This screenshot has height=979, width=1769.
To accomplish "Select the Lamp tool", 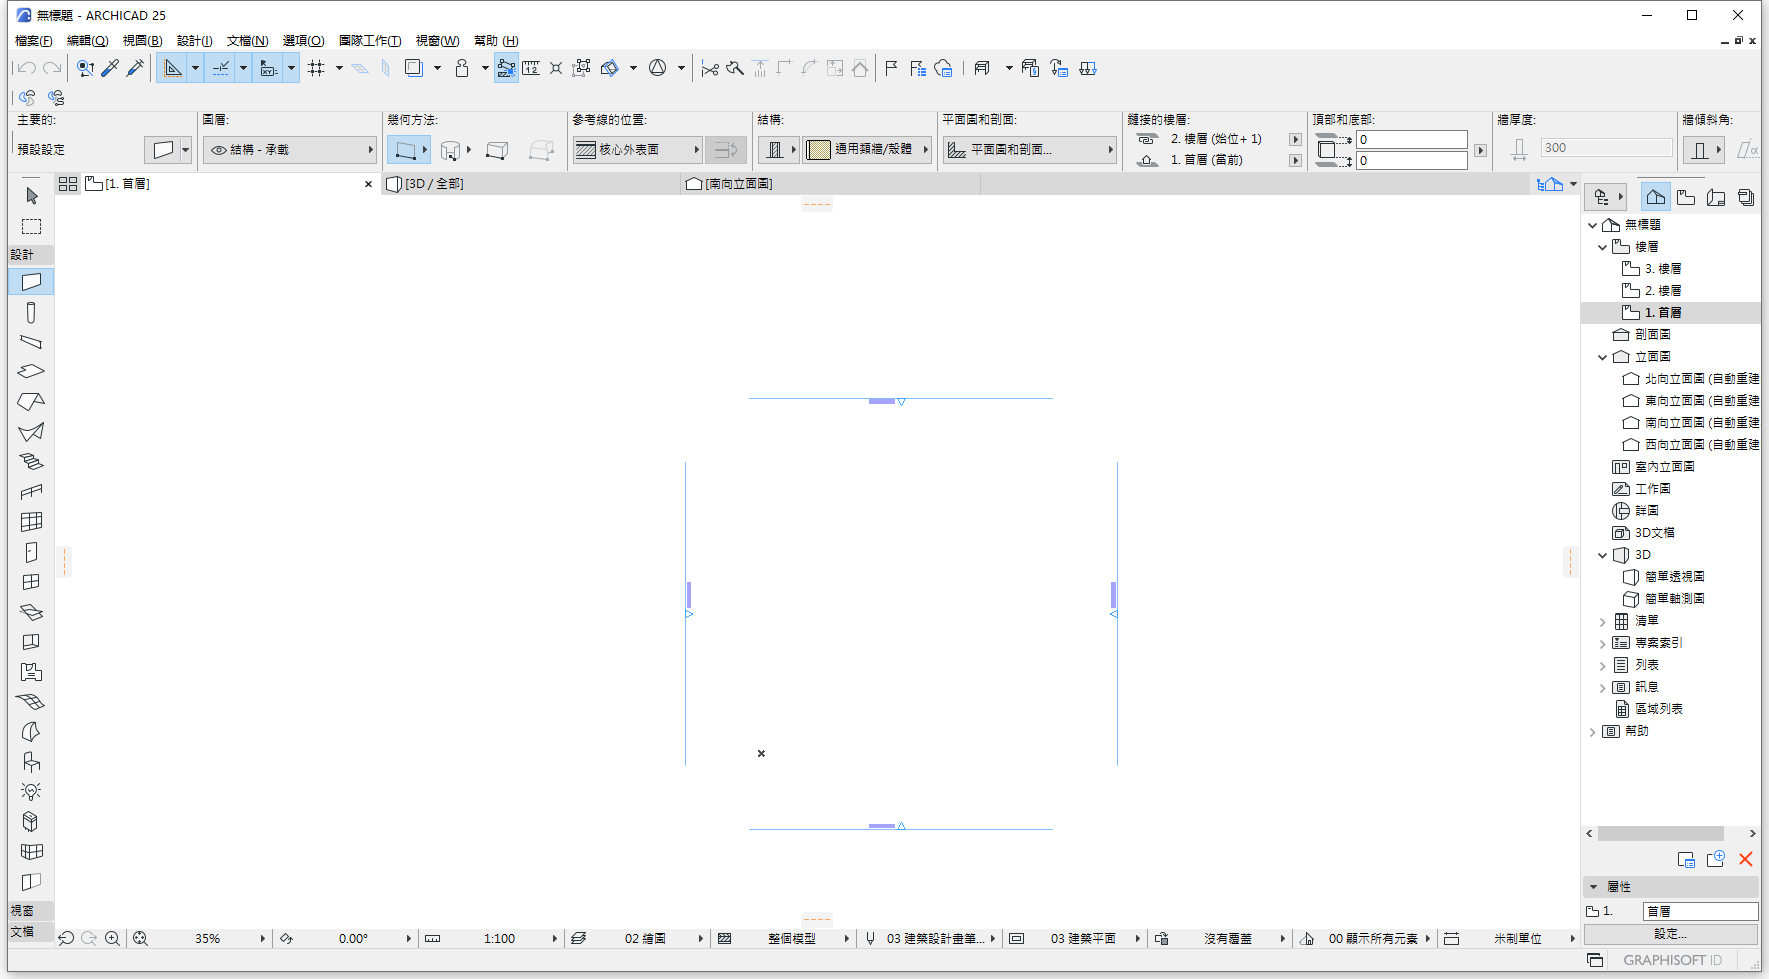I will (31, 792).
